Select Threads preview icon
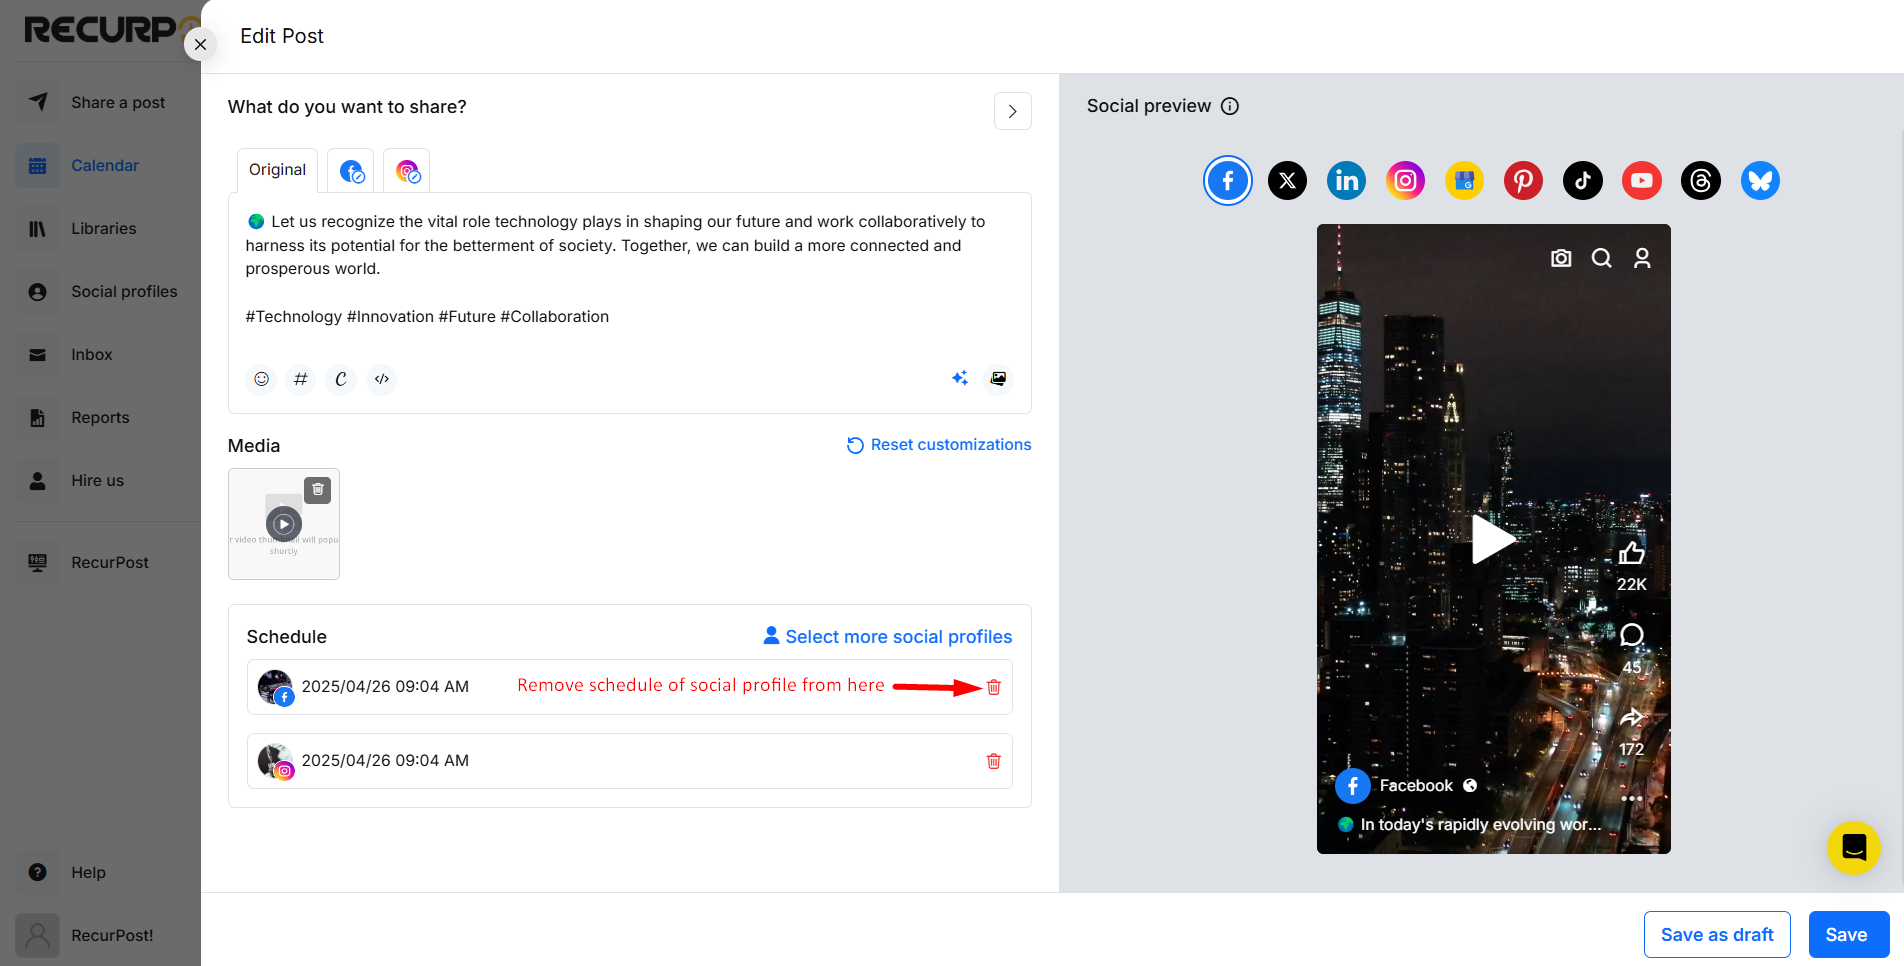 1701,181
